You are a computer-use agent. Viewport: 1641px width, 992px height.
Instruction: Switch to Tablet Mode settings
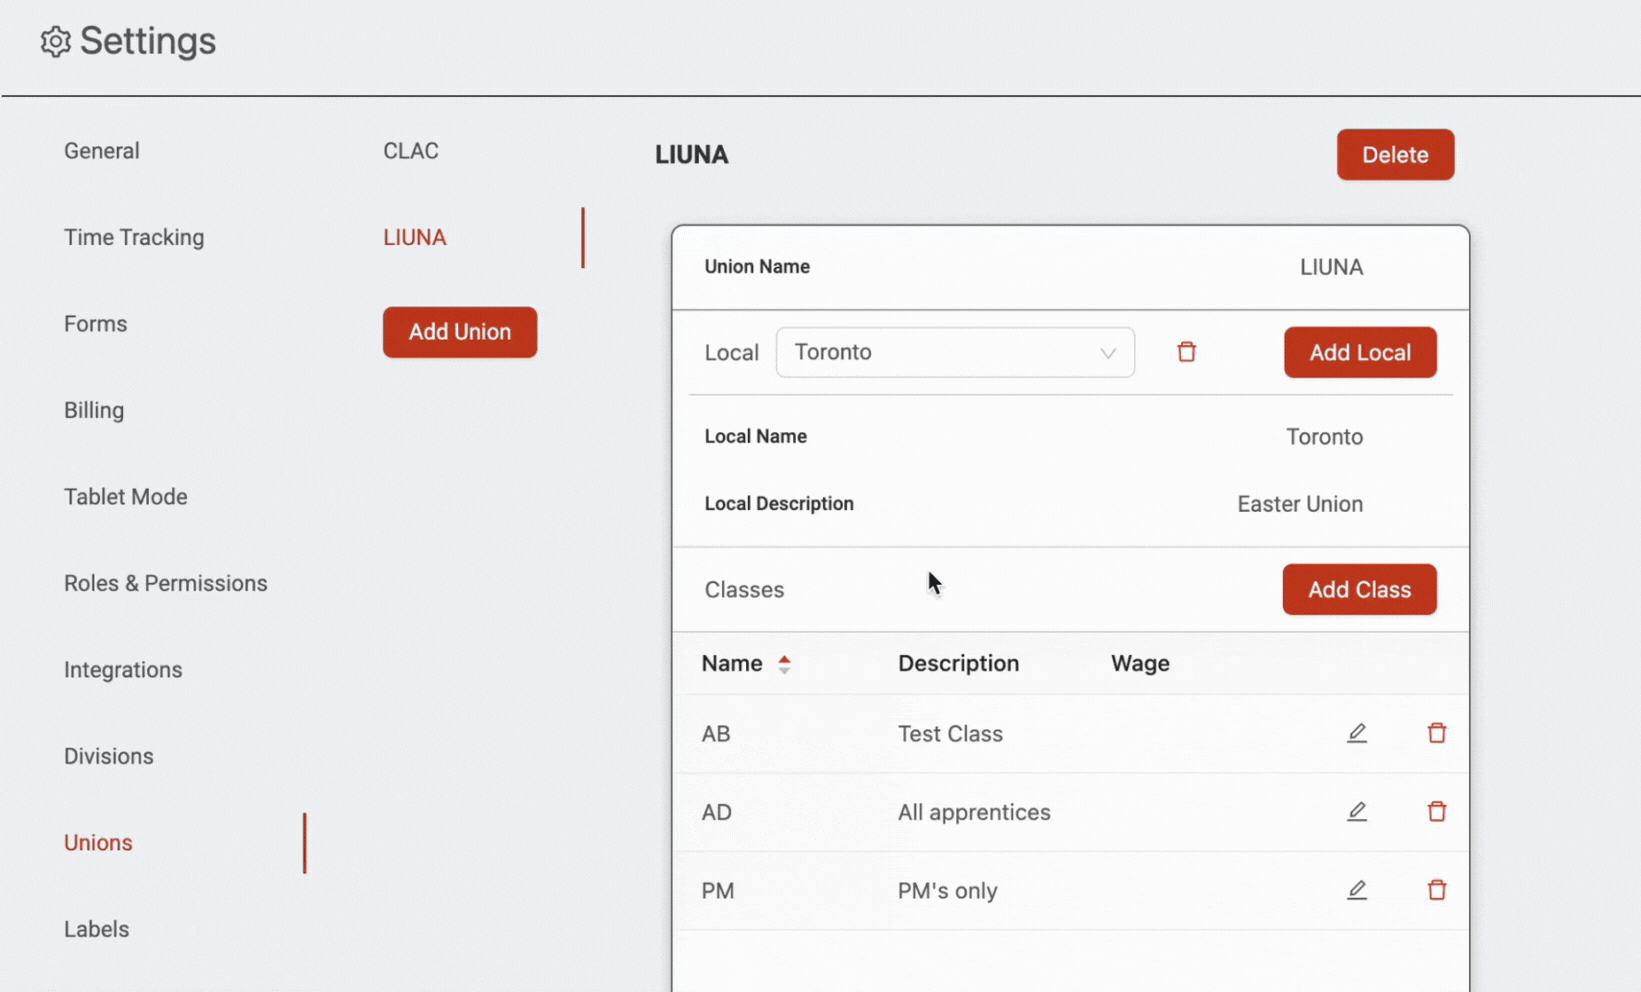[126, 497]
